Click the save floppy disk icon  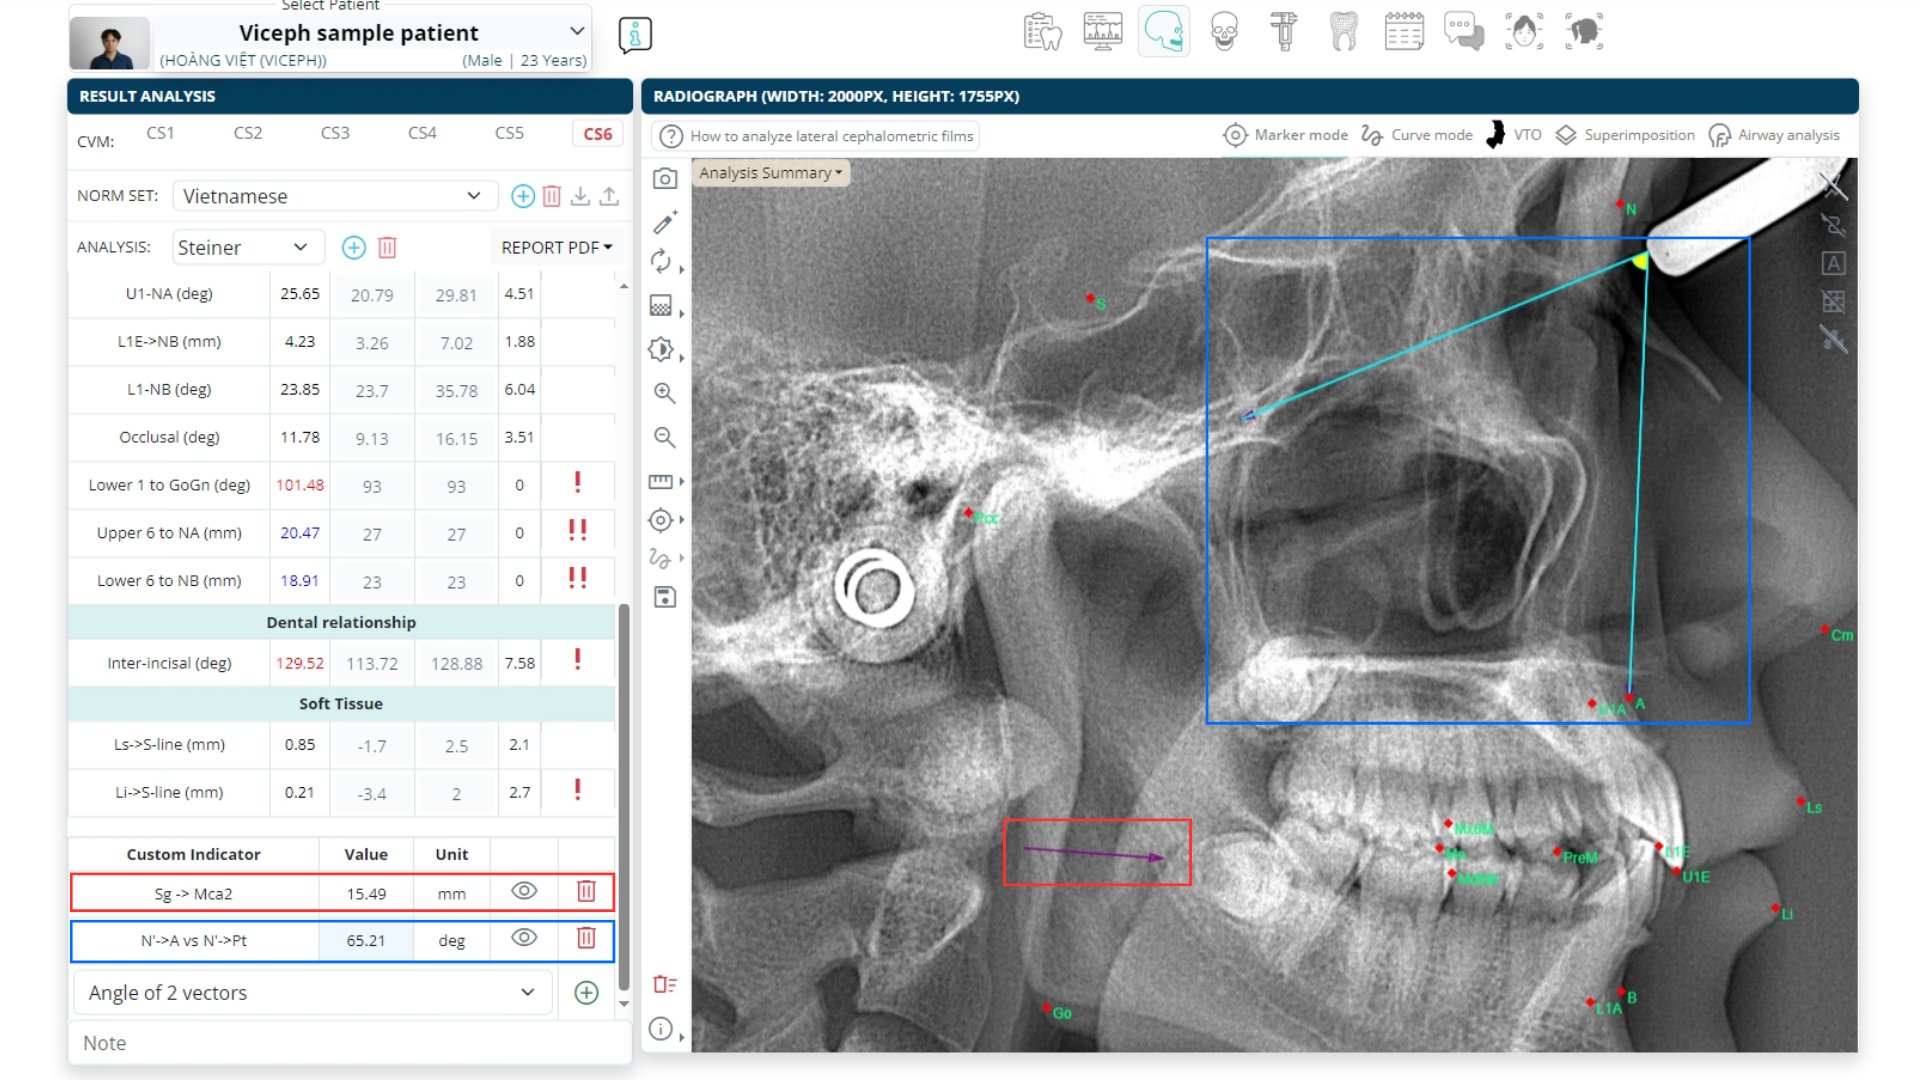[665, 597]
